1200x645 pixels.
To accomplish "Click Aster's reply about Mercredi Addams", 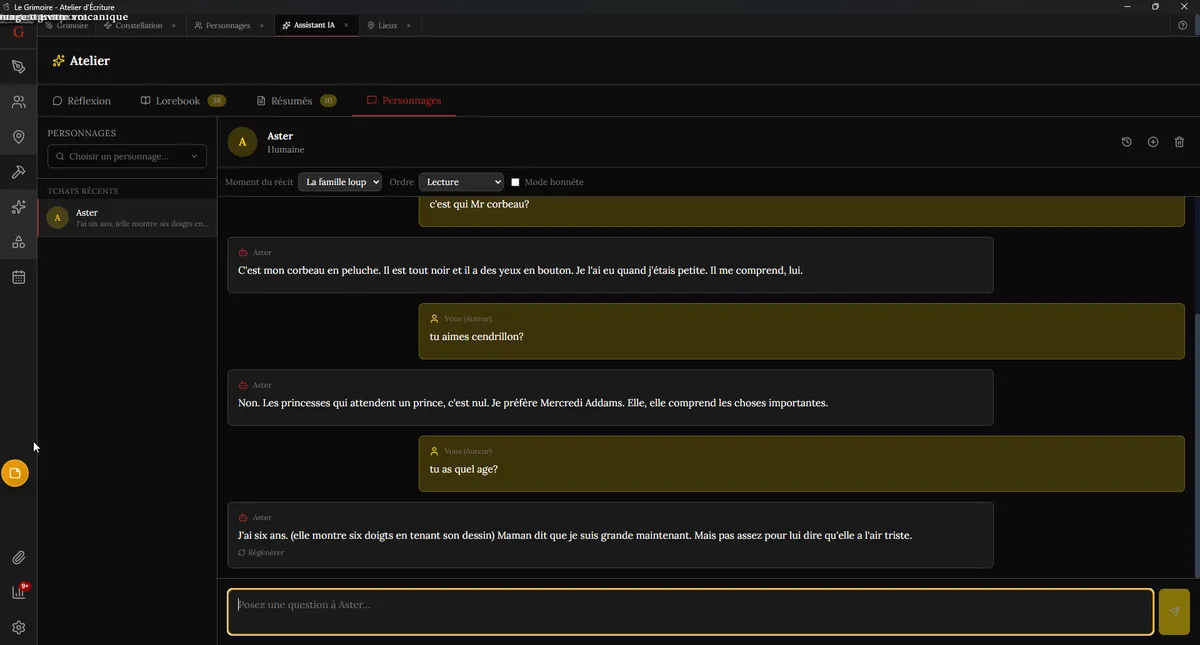I will (x=610, y=397).
